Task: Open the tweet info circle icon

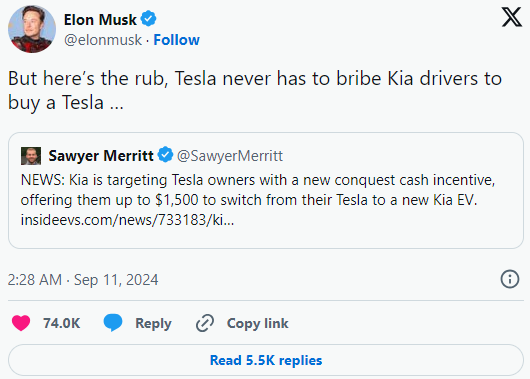Action: click(509, 279)
